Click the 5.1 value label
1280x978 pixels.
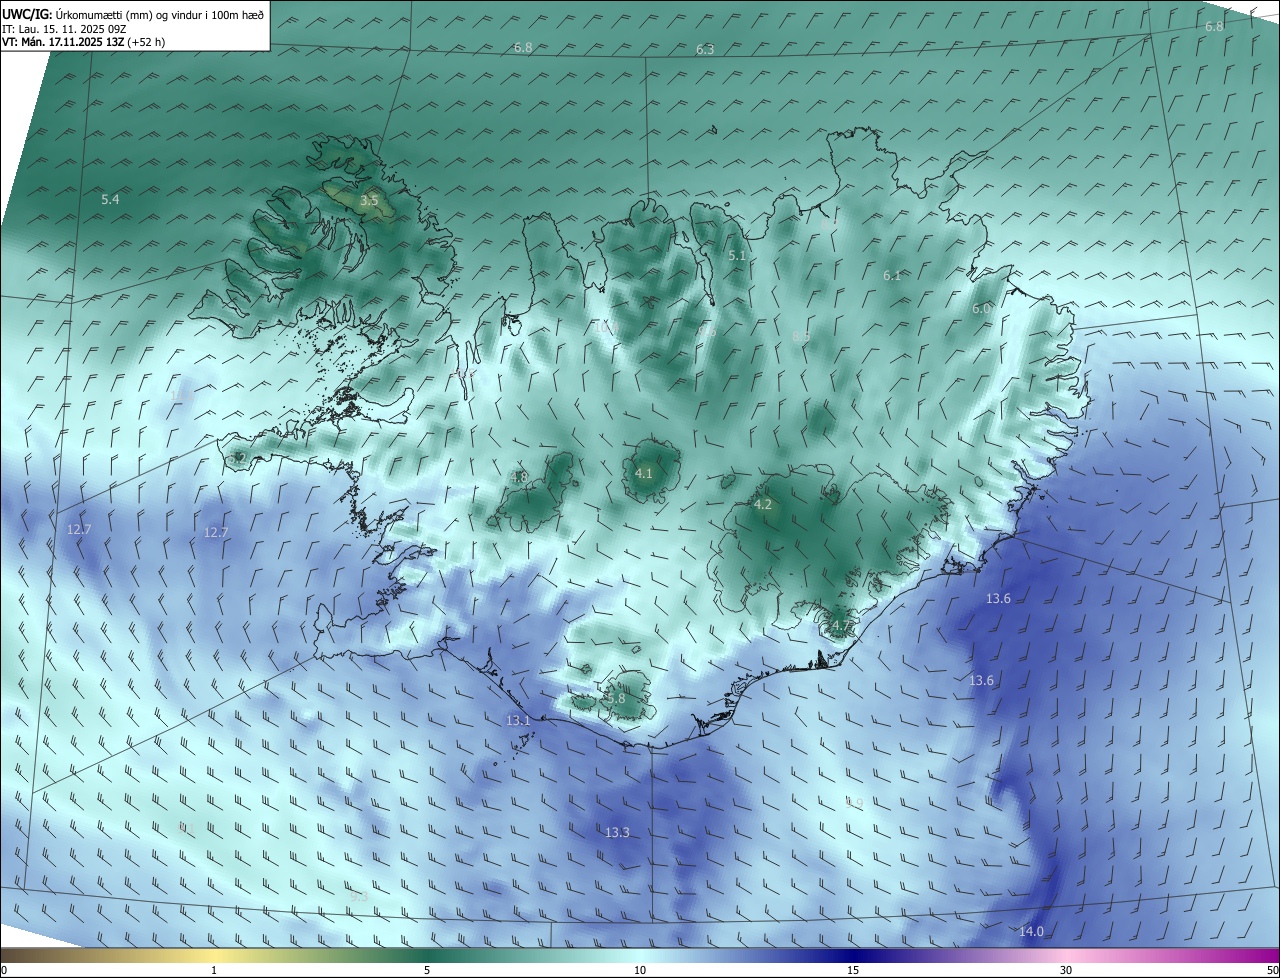pyautogui.click(x=737, y=256)
